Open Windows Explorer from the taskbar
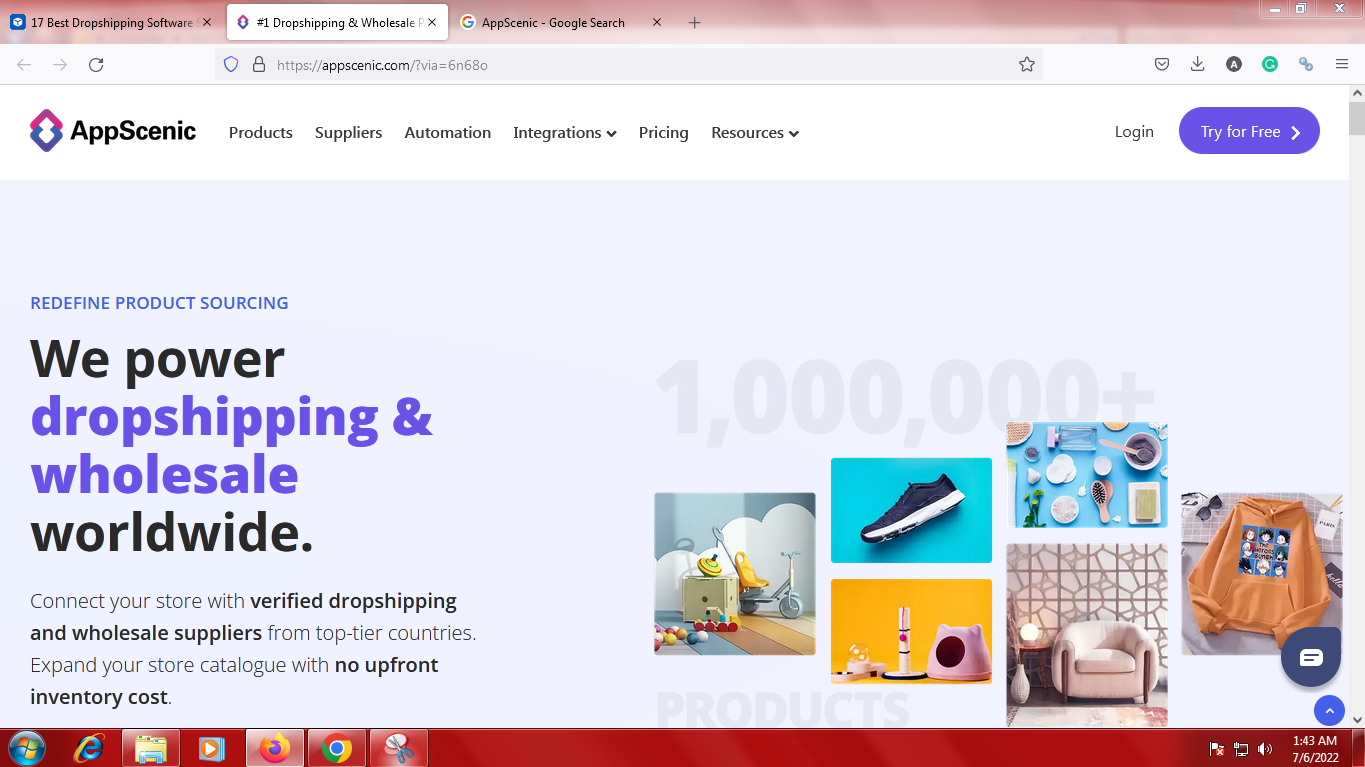Viewport: 1365px width, 767px height. coord(151,748)
